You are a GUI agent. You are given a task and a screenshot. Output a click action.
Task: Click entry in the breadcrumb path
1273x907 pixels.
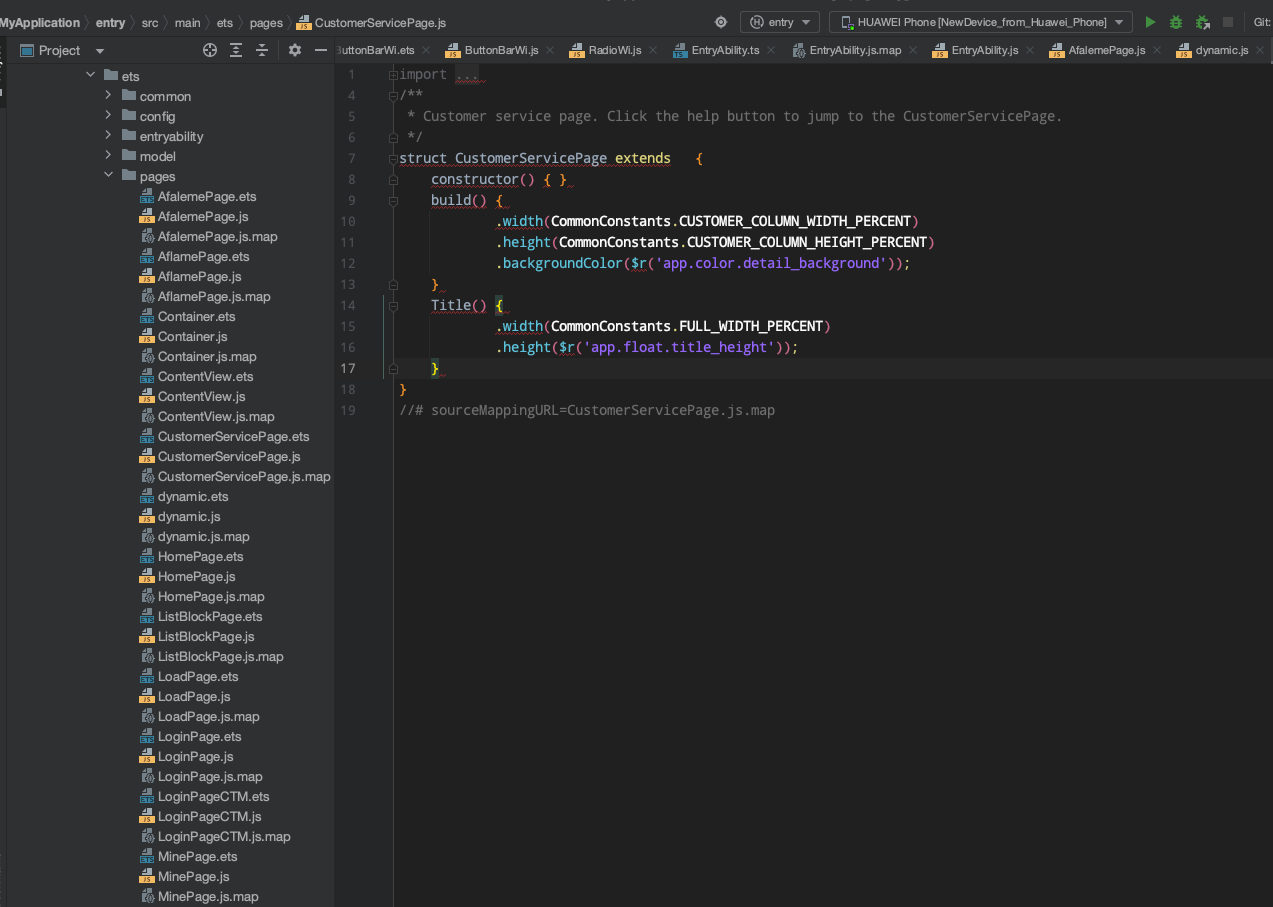(x=110, y=22)
